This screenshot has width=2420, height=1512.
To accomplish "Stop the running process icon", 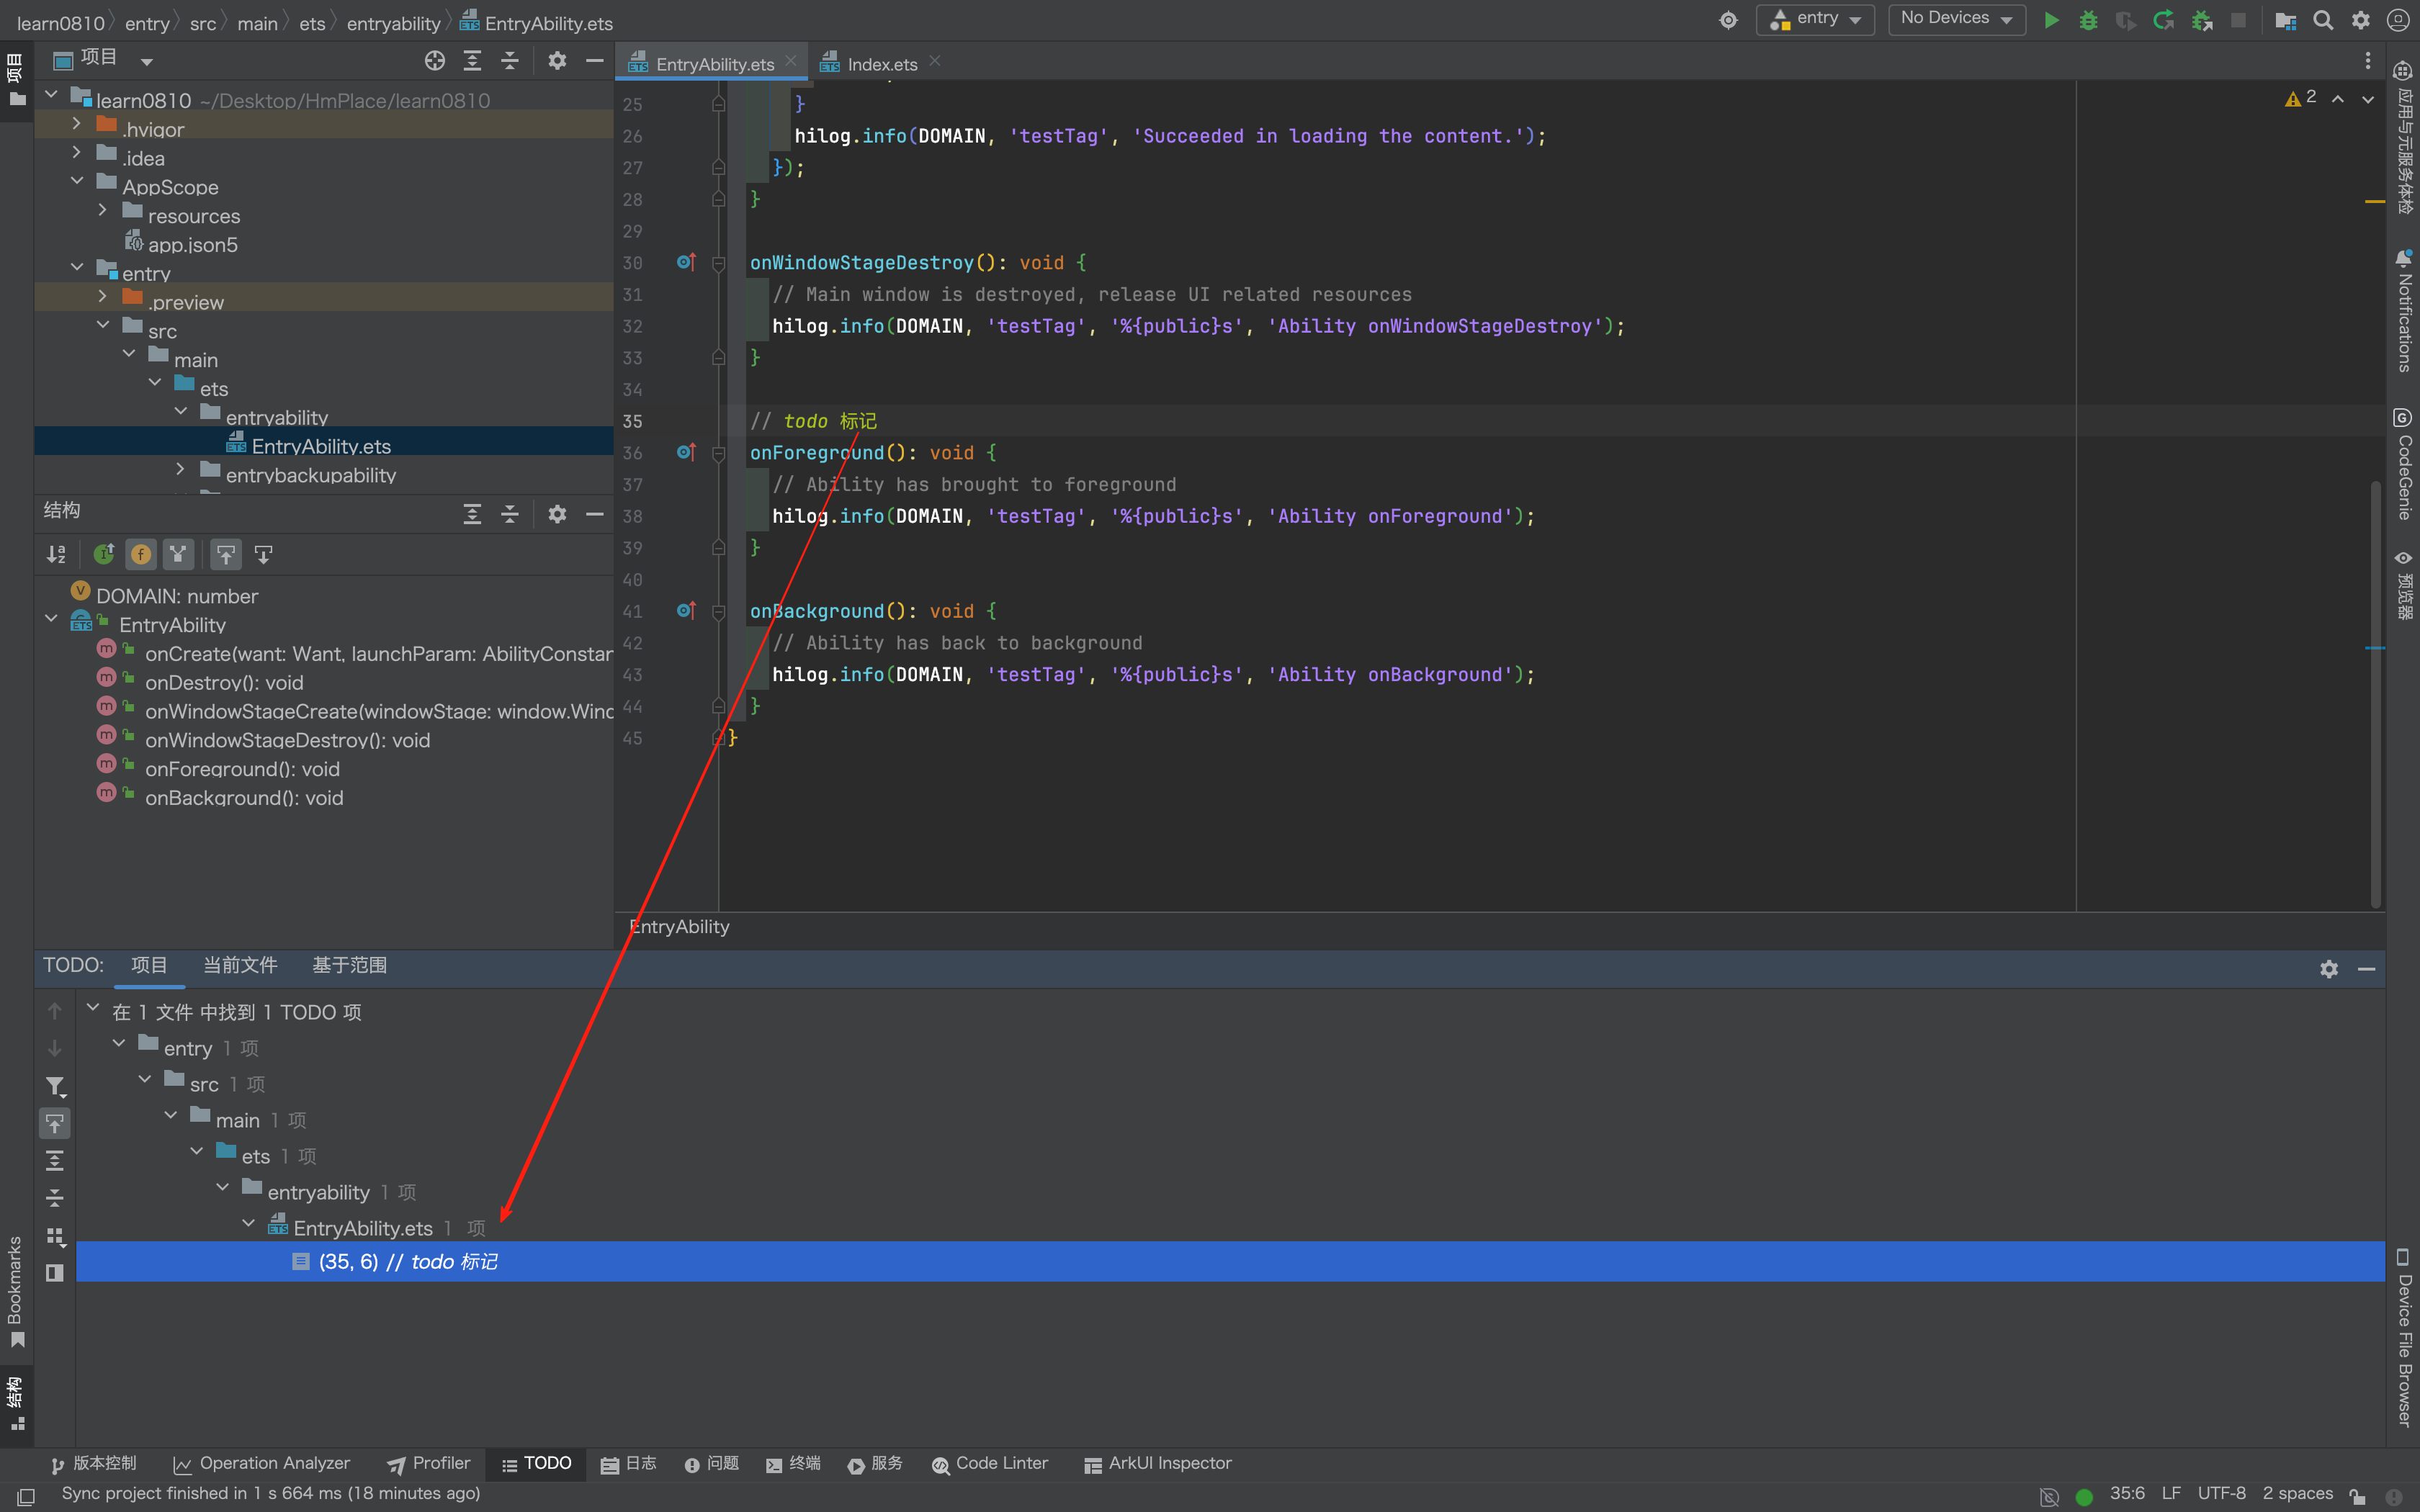I will 2238,20.
